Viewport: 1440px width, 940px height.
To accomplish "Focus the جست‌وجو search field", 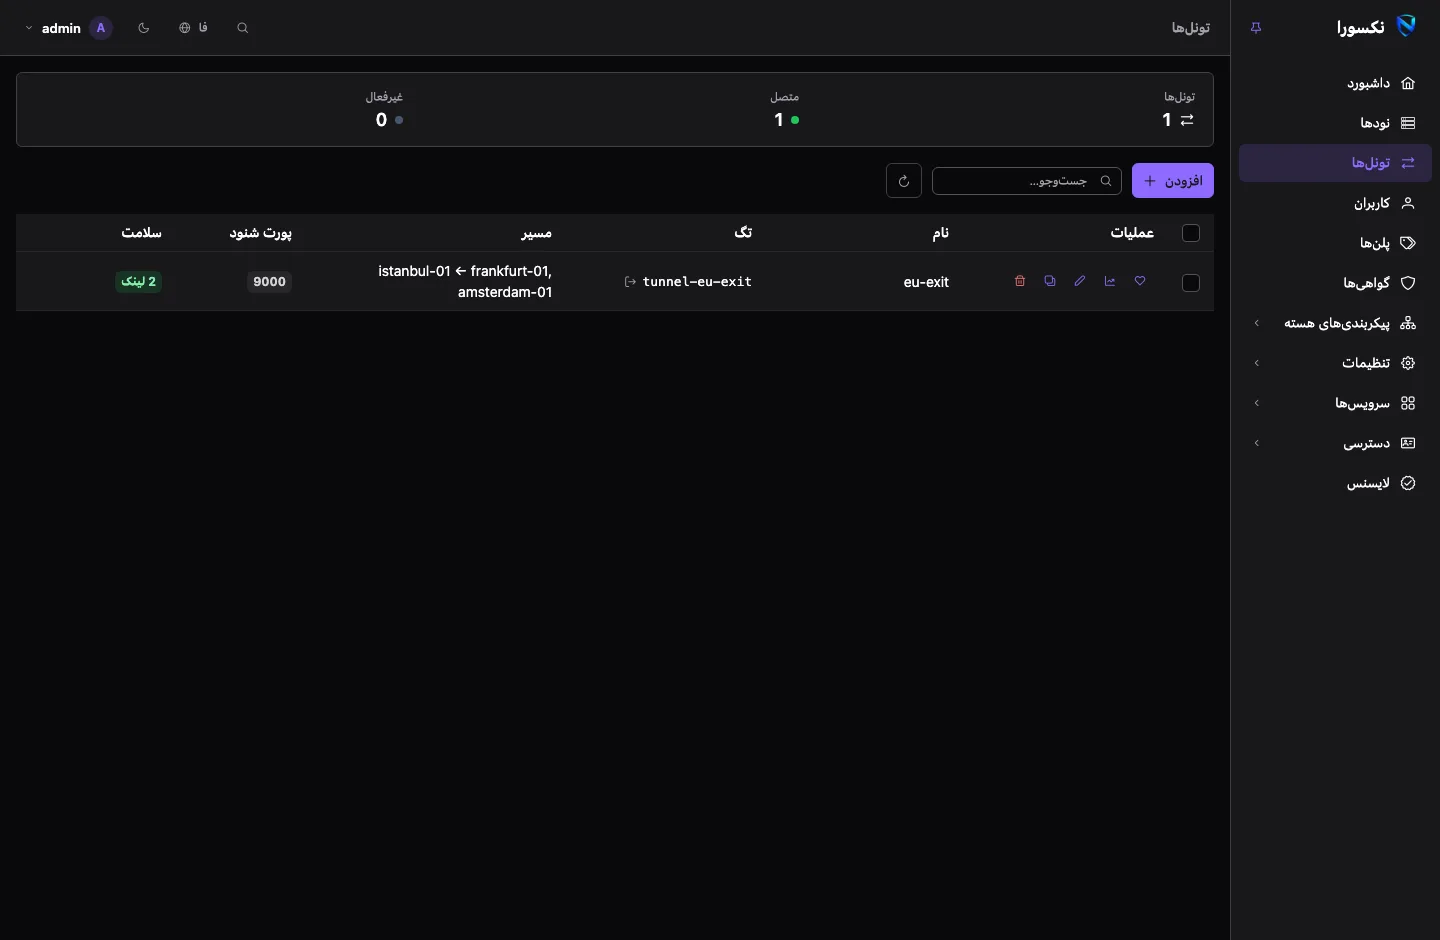I will click(1027, 181).
